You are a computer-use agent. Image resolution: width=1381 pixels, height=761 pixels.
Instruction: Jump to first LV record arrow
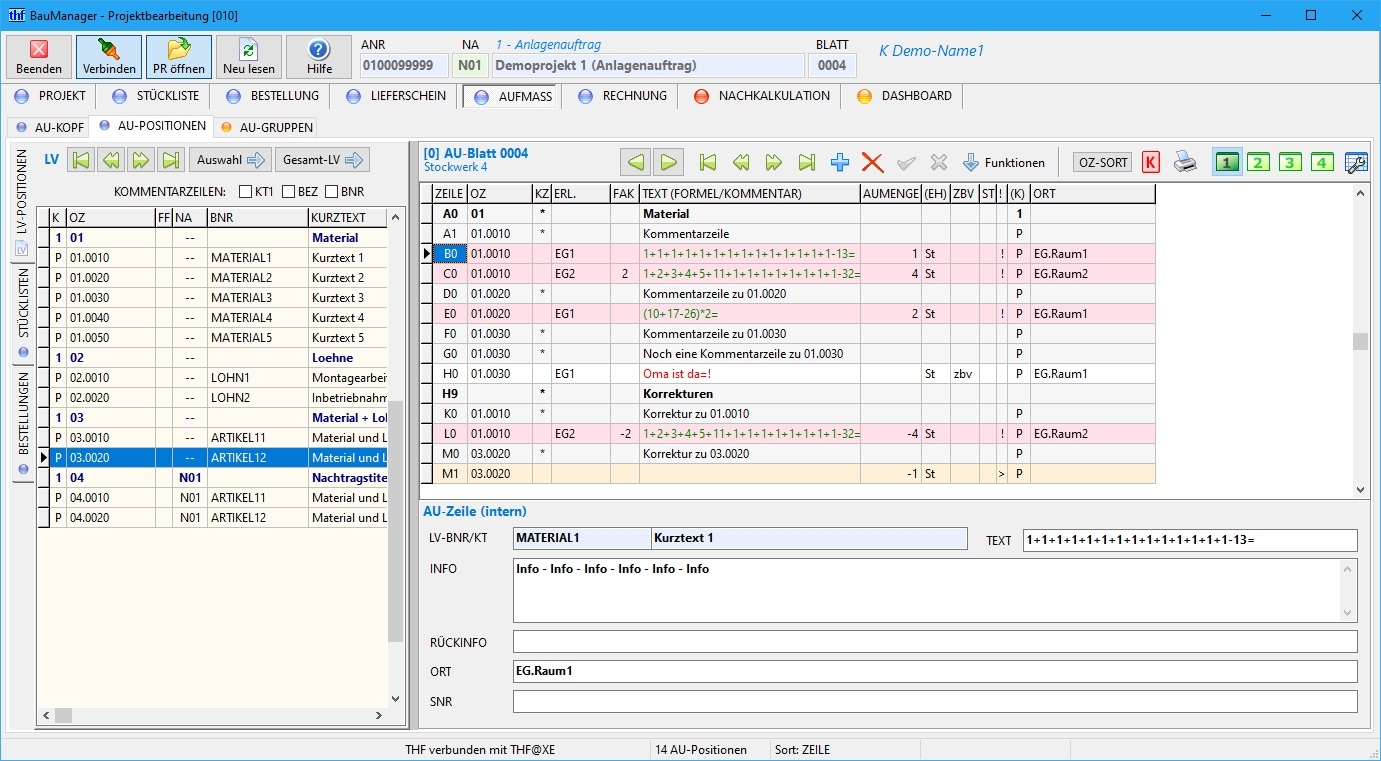coord(81,160)
